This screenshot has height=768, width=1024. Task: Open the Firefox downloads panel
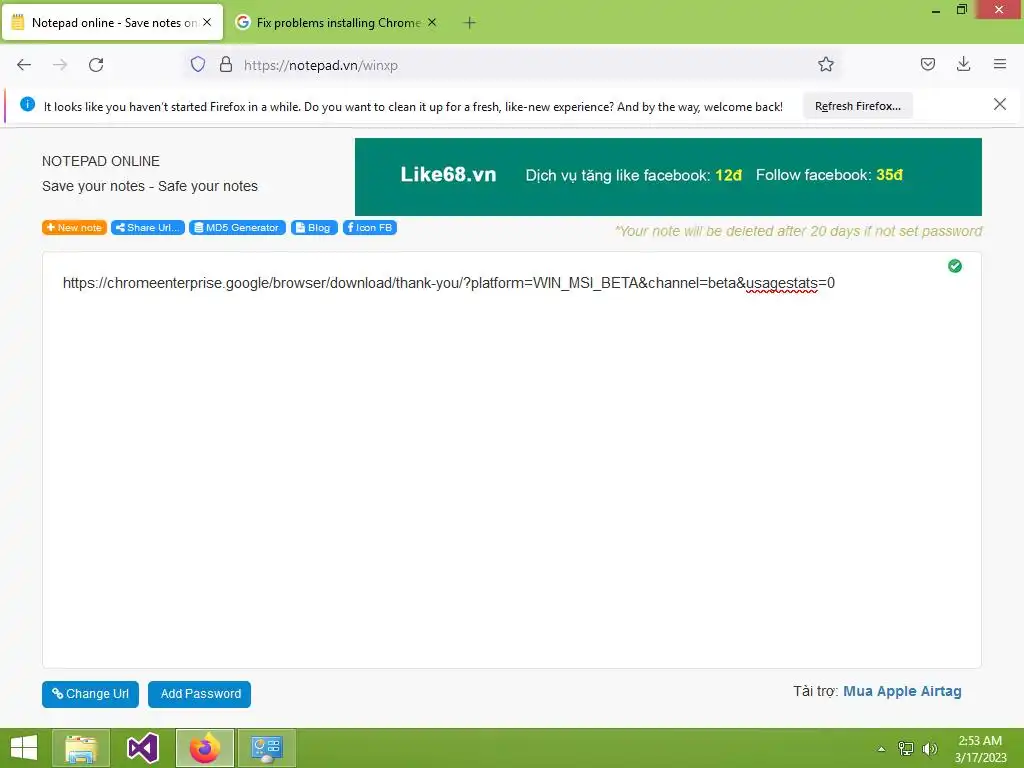(963, 64)
